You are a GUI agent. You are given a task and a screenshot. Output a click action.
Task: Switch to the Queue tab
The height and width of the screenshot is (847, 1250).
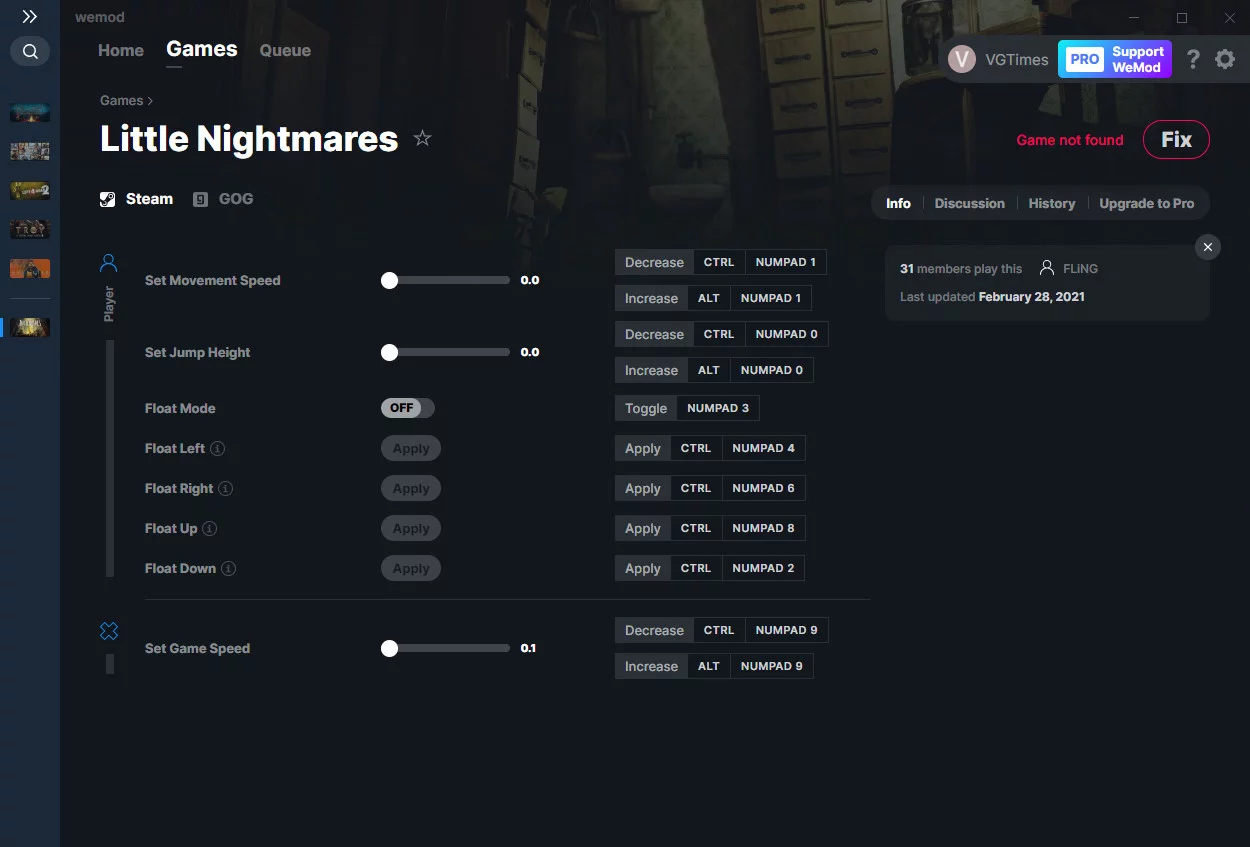coord(285,50)
